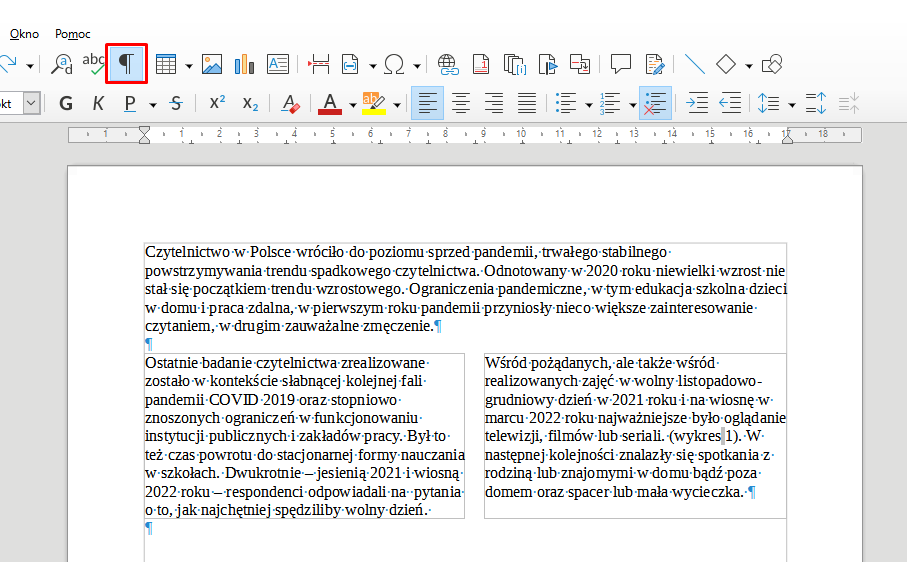Open the Okno menu

tap(24, 34)
